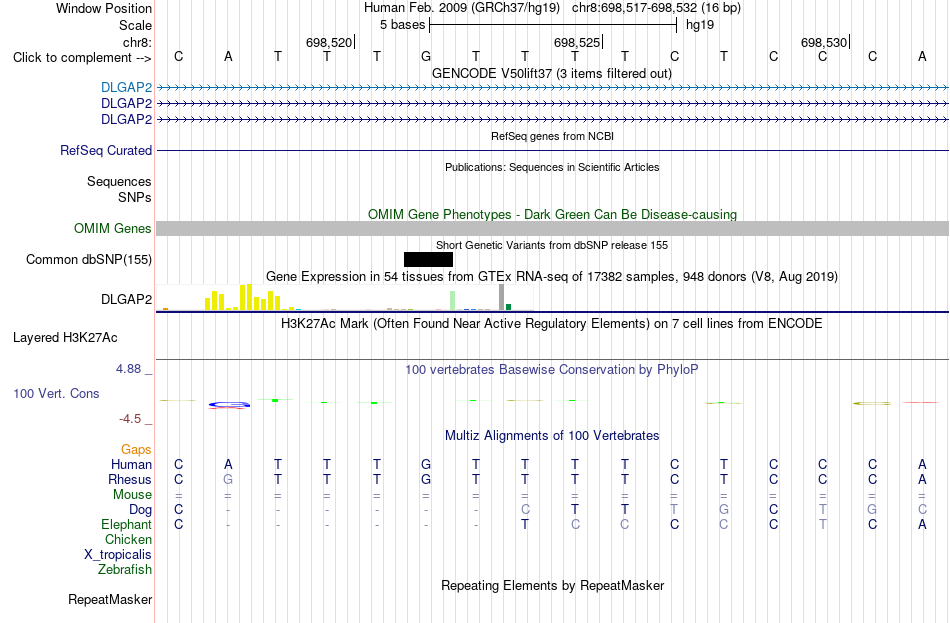This screenshot has width=950, height=623.
Task: Open GENCODE V50lift37 track title
Action: pos(552,73)
